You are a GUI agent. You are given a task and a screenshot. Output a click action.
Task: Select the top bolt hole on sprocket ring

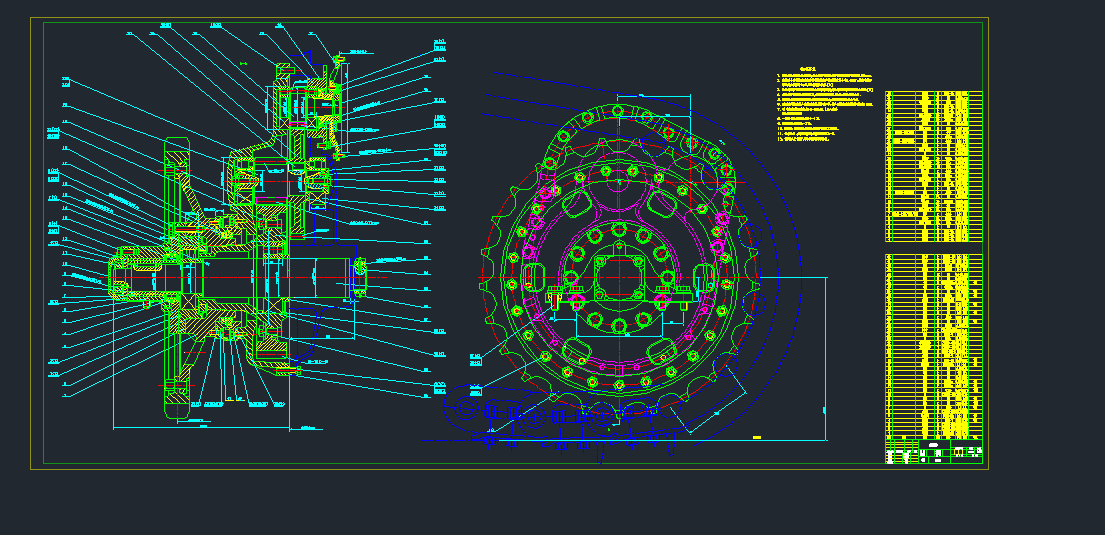click(619, 110)
